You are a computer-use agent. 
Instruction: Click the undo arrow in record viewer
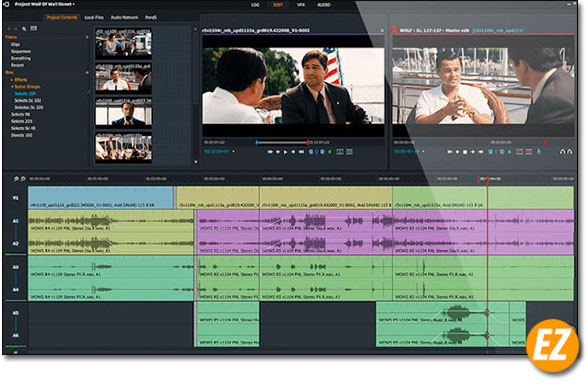coord(562,152)
